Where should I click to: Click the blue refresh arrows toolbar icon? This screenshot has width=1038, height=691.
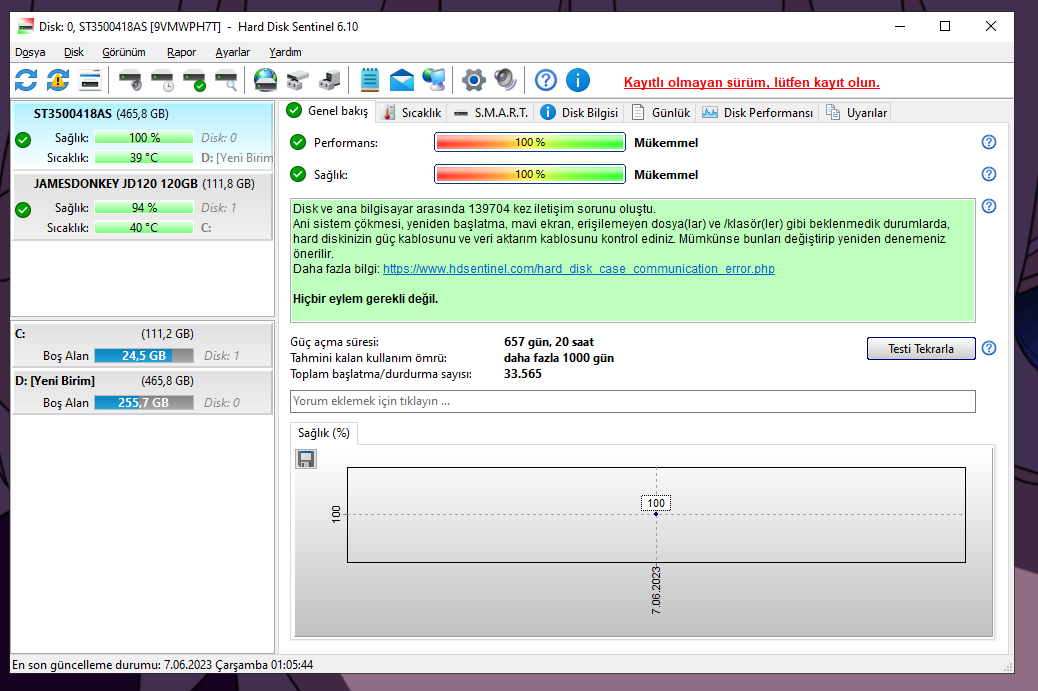click(26, 81)
